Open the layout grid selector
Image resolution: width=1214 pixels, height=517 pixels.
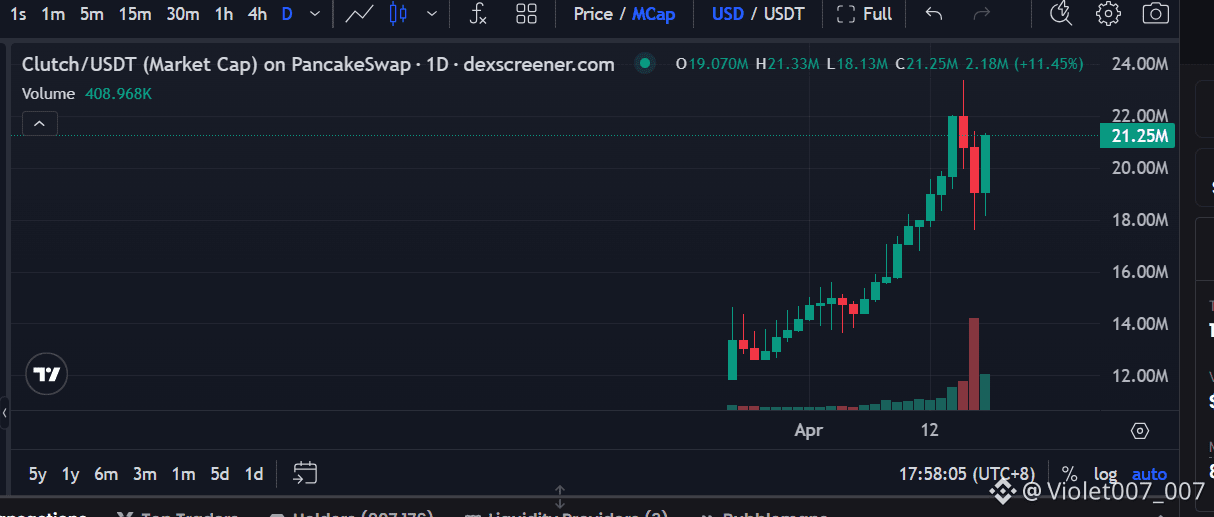(526, 14)
